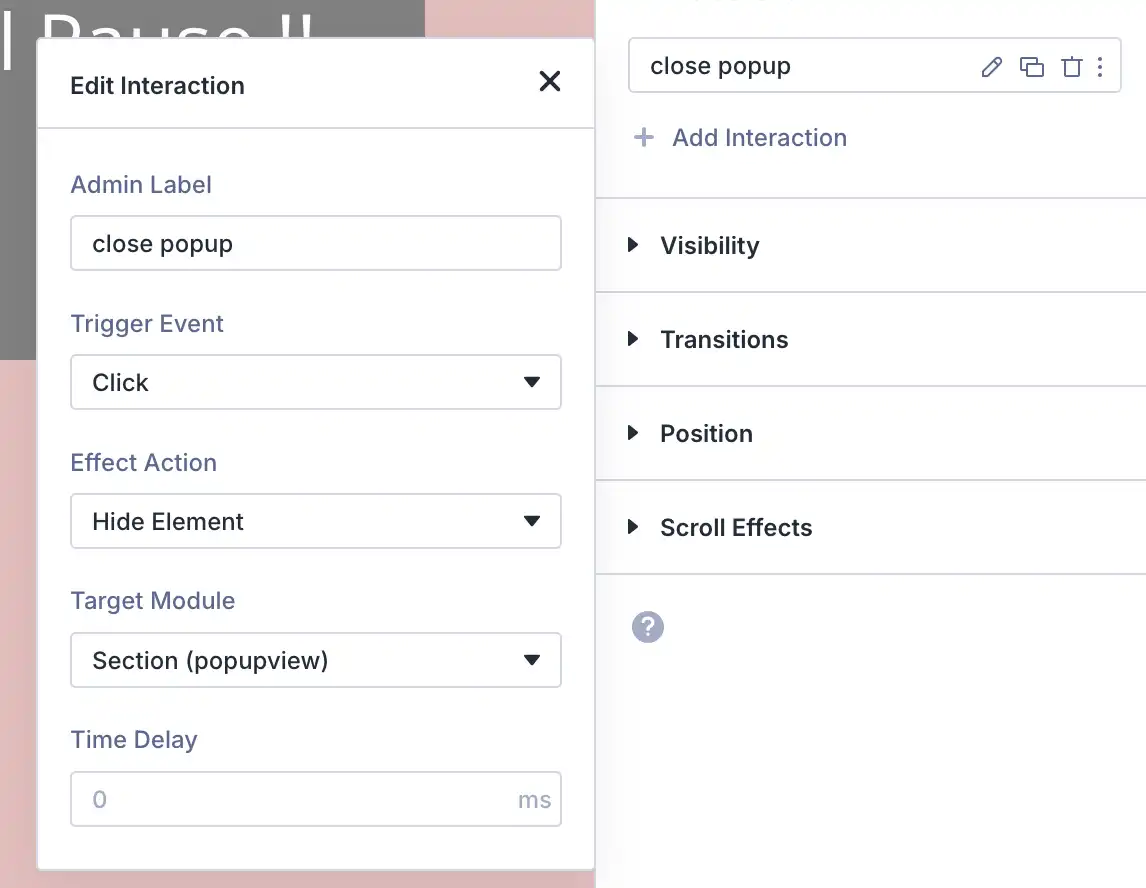Expand the Transitions section
The height and width of the screenshot is (888, 1146).
(723, 340)
